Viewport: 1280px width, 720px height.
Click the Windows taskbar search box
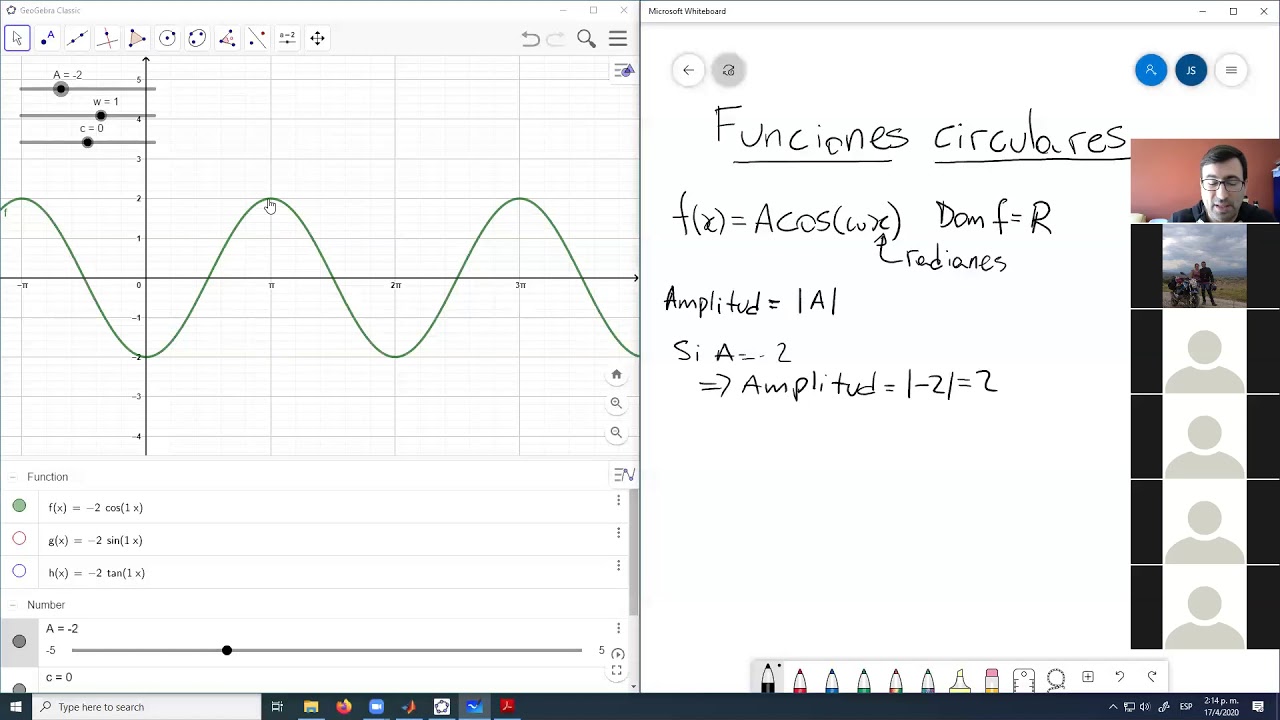[146, 707]
